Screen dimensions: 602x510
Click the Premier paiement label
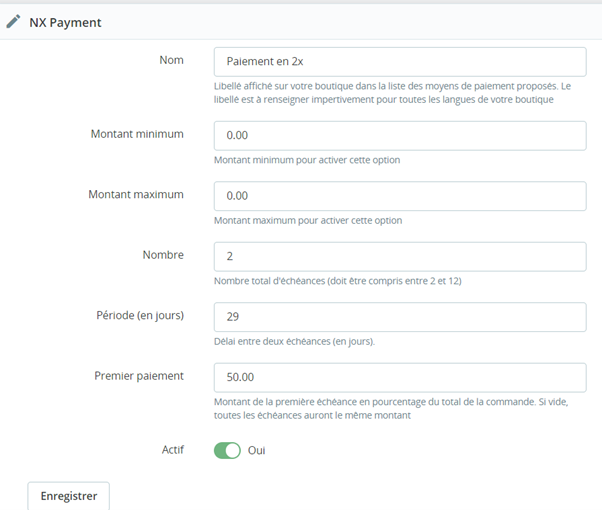tap(139, 376)
